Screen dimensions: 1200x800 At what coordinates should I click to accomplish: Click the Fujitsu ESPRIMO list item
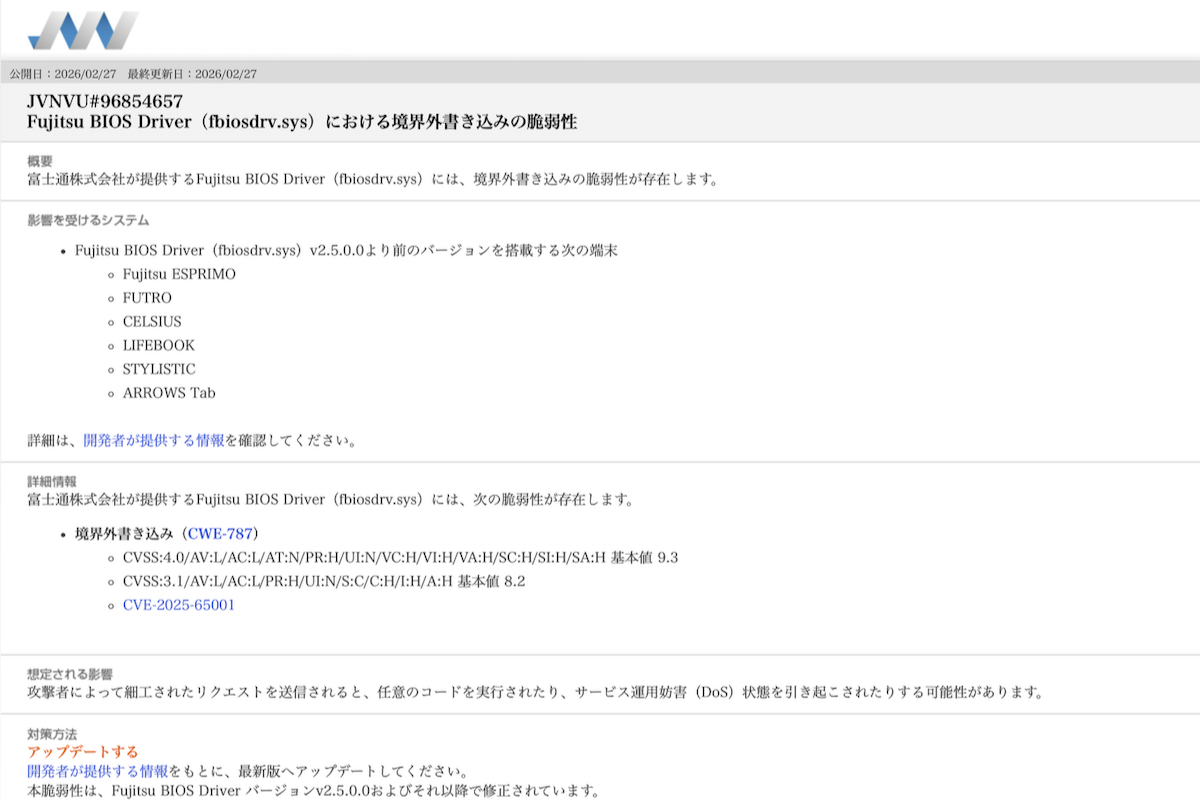(179, 274)
